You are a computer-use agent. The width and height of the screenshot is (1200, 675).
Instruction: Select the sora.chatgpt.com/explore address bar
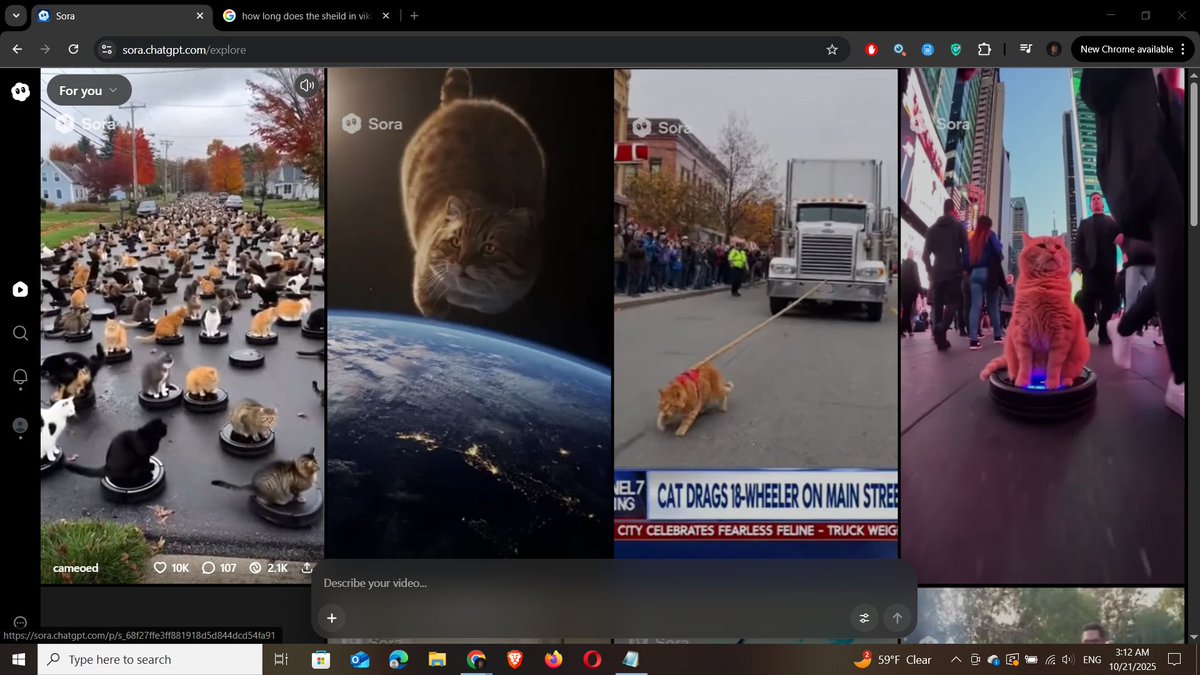(470, 49)
